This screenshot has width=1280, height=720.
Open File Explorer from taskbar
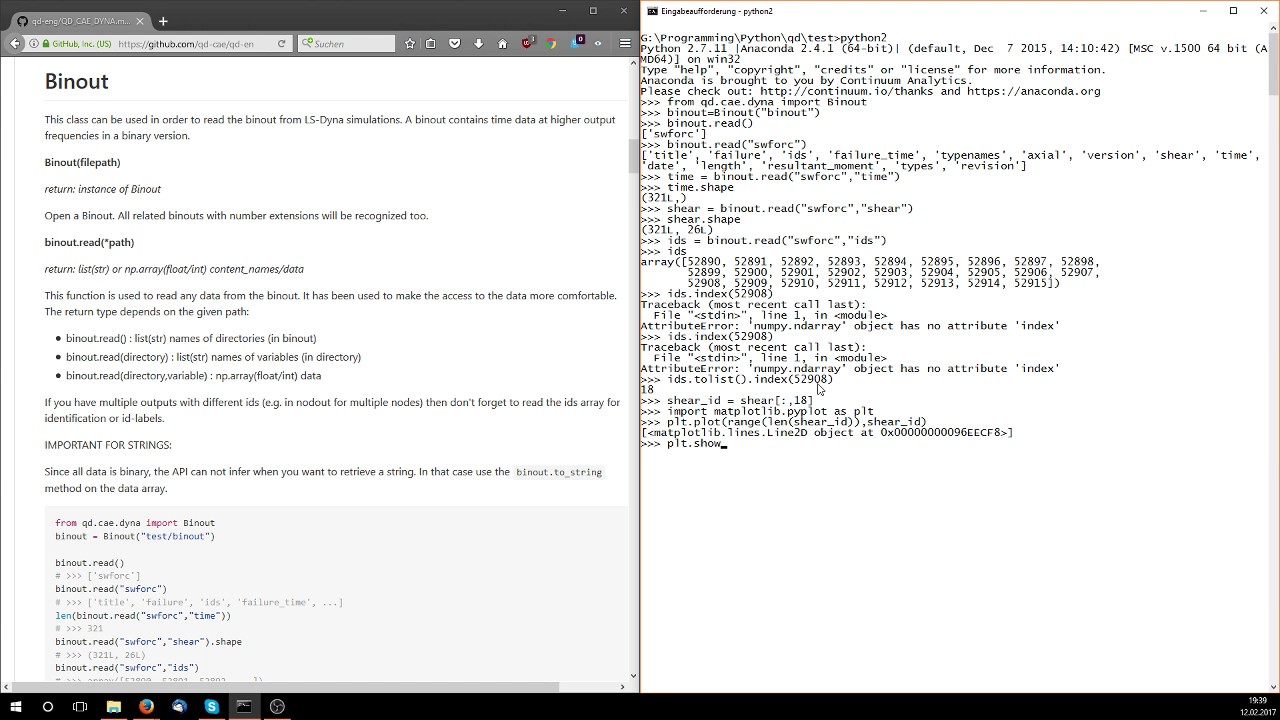coord(114,706)
